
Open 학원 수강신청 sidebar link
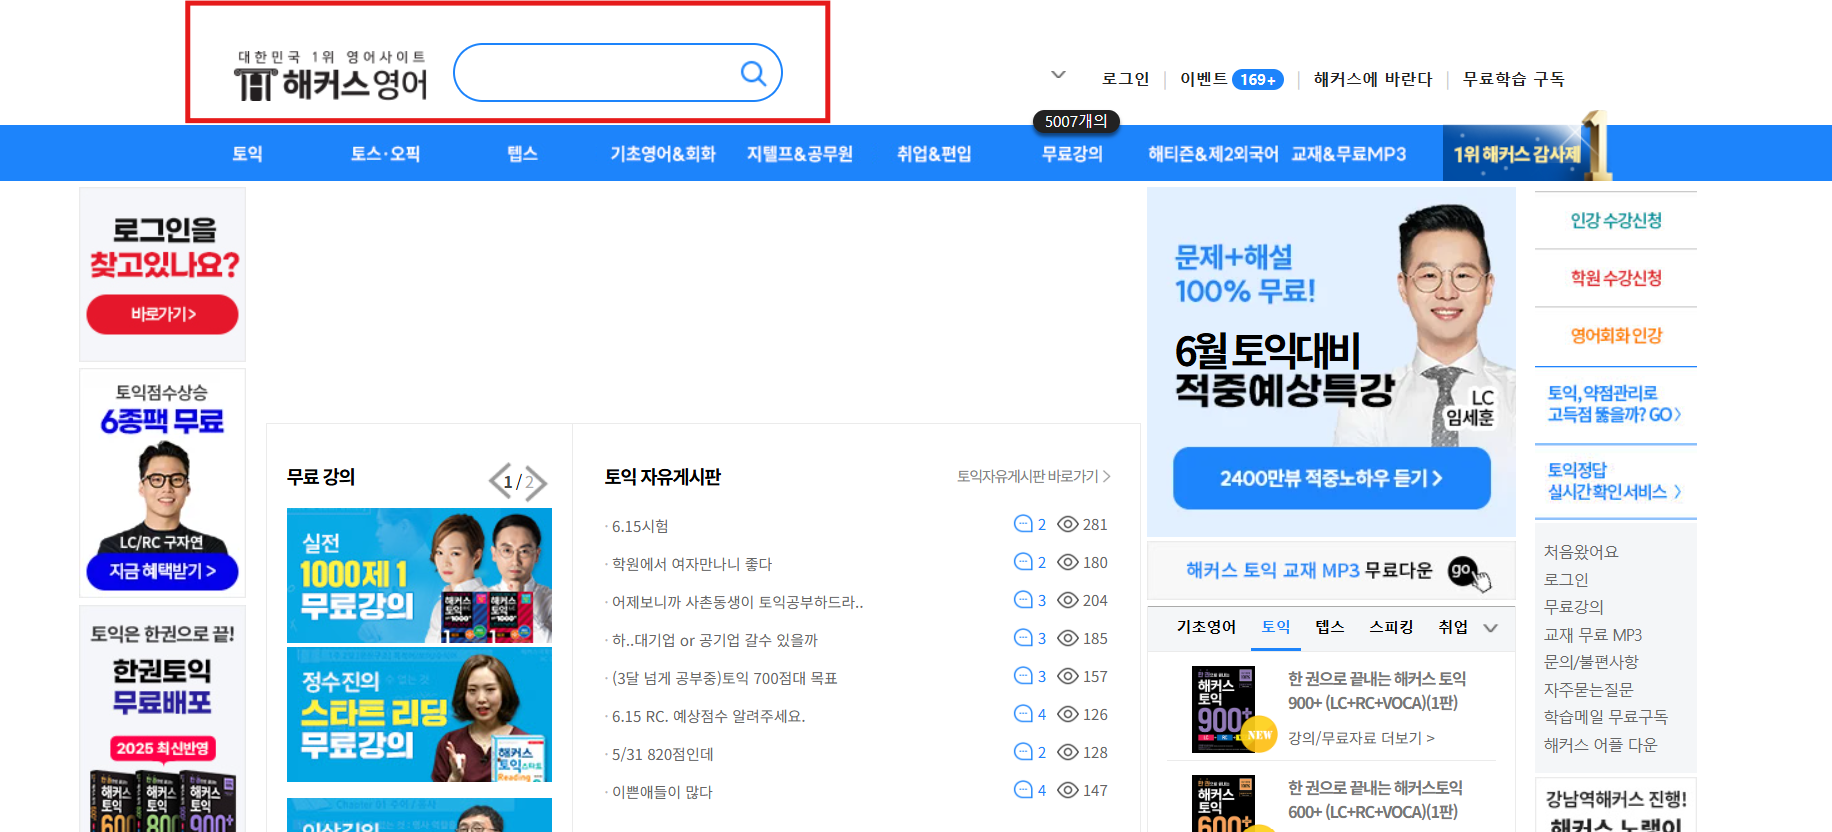click(x=1616, y=278)
